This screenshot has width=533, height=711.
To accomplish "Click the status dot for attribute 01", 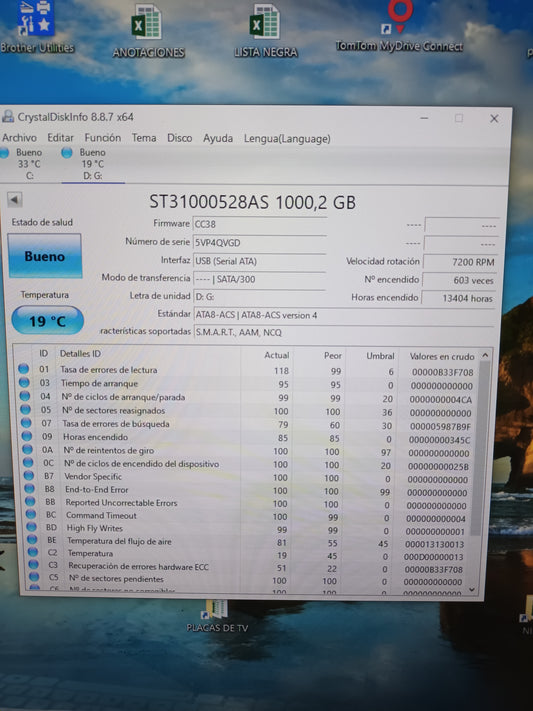I will pyautogui.click(x=24, y=369).
